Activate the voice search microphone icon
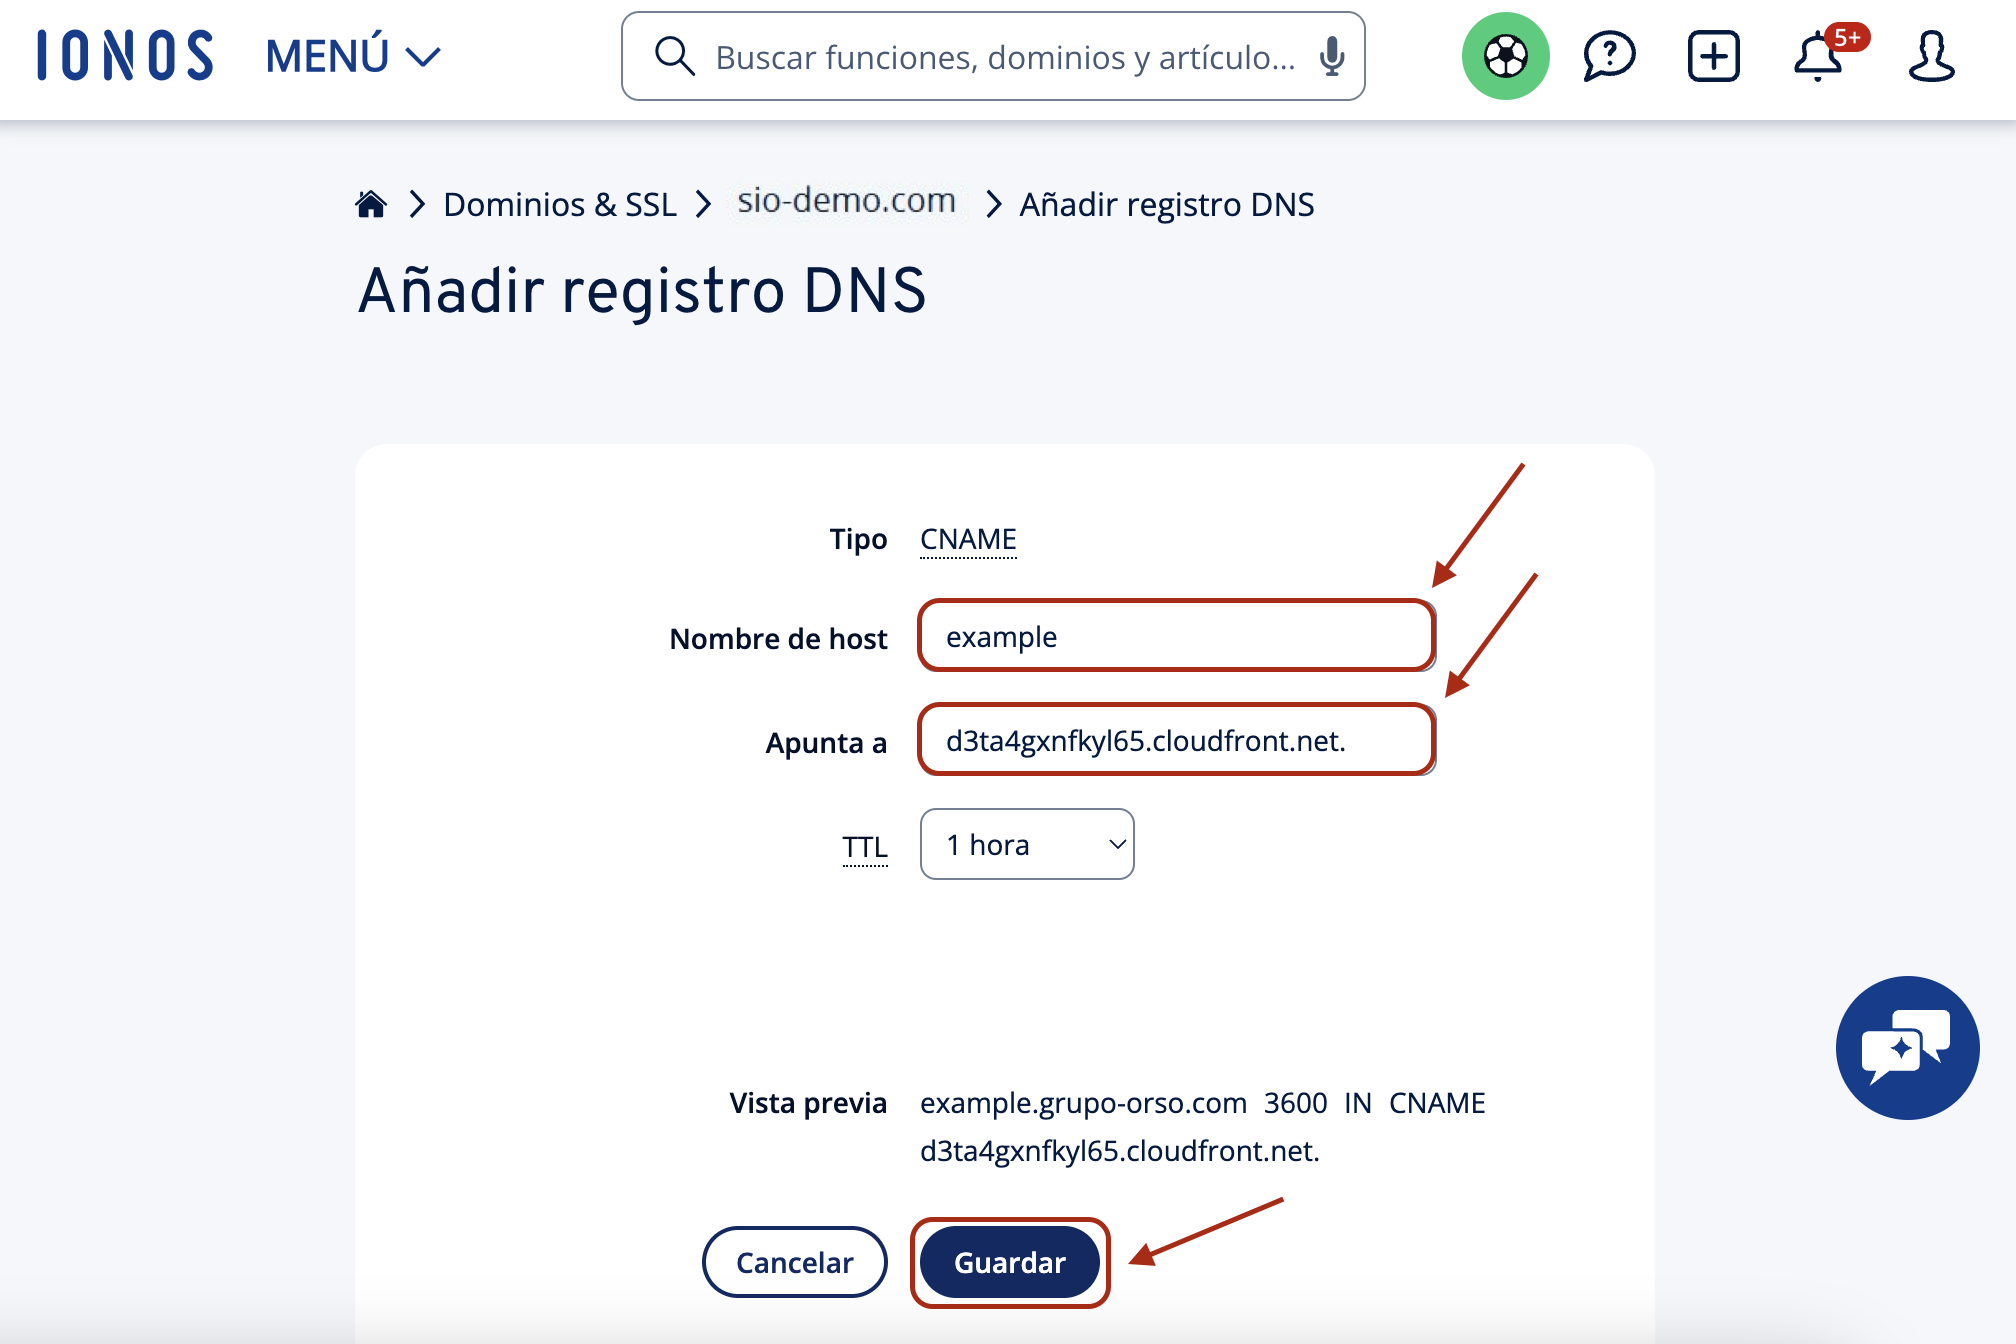The width and height of the screenshot is (2016, 1344). pyautogui.click(x=1331, y=57)
